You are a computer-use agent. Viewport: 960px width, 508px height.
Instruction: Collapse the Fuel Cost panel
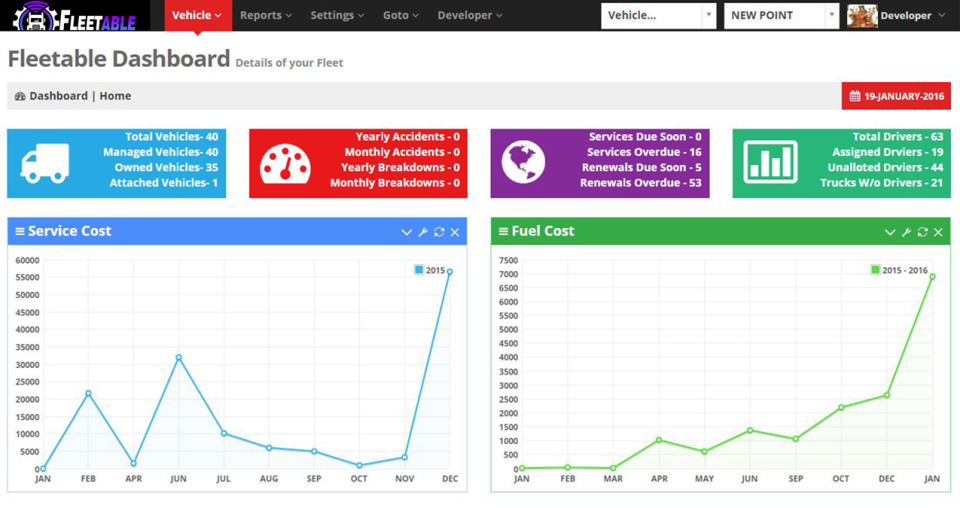pos(889,232)
